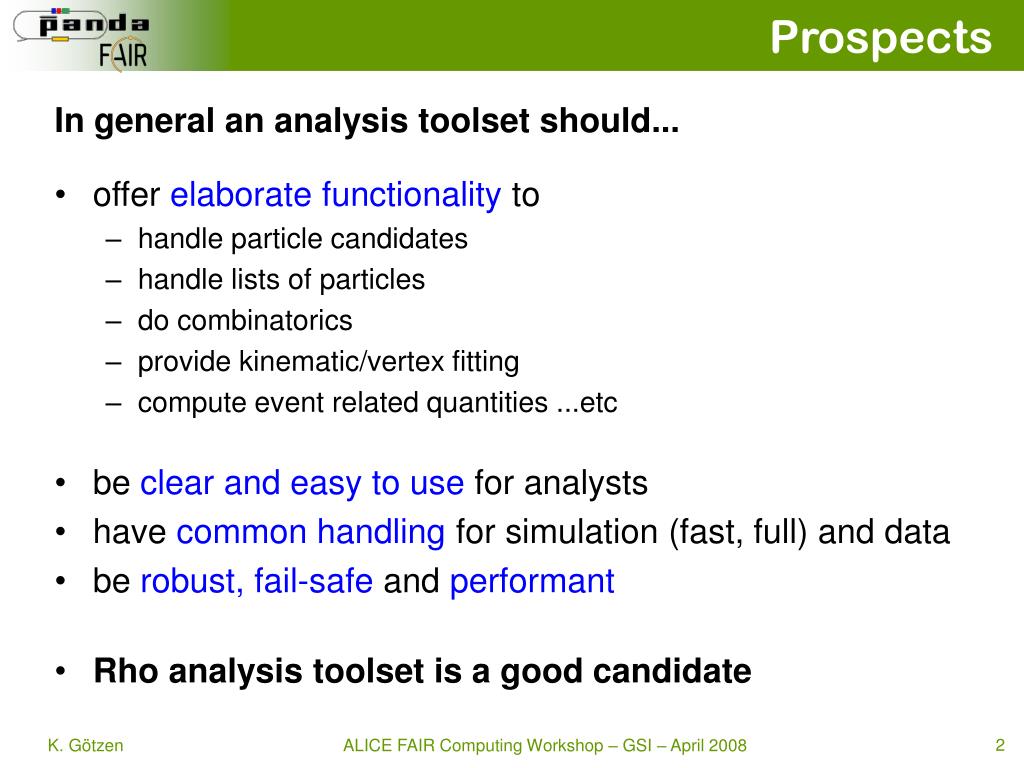Click 'handle particle candidates' sub-item
Viewport: 1024px width, 768px height.
pos(302,239)
